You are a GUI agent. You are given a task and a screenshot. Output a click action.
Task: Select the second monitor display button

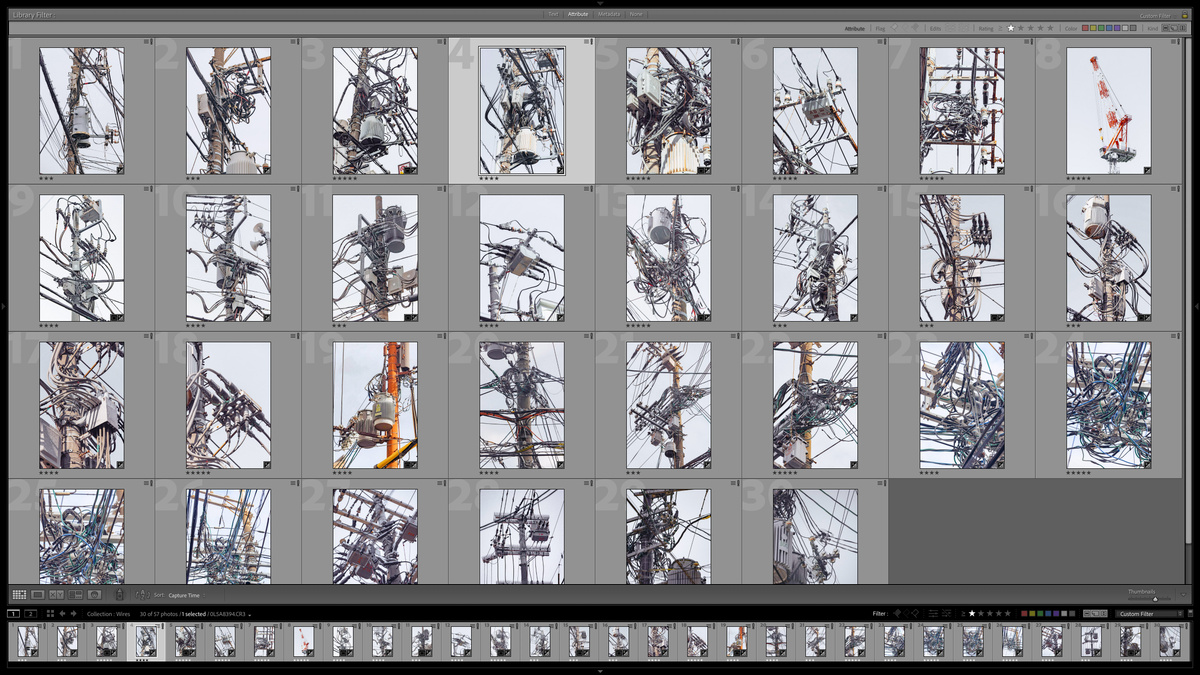tap(31, 614)
